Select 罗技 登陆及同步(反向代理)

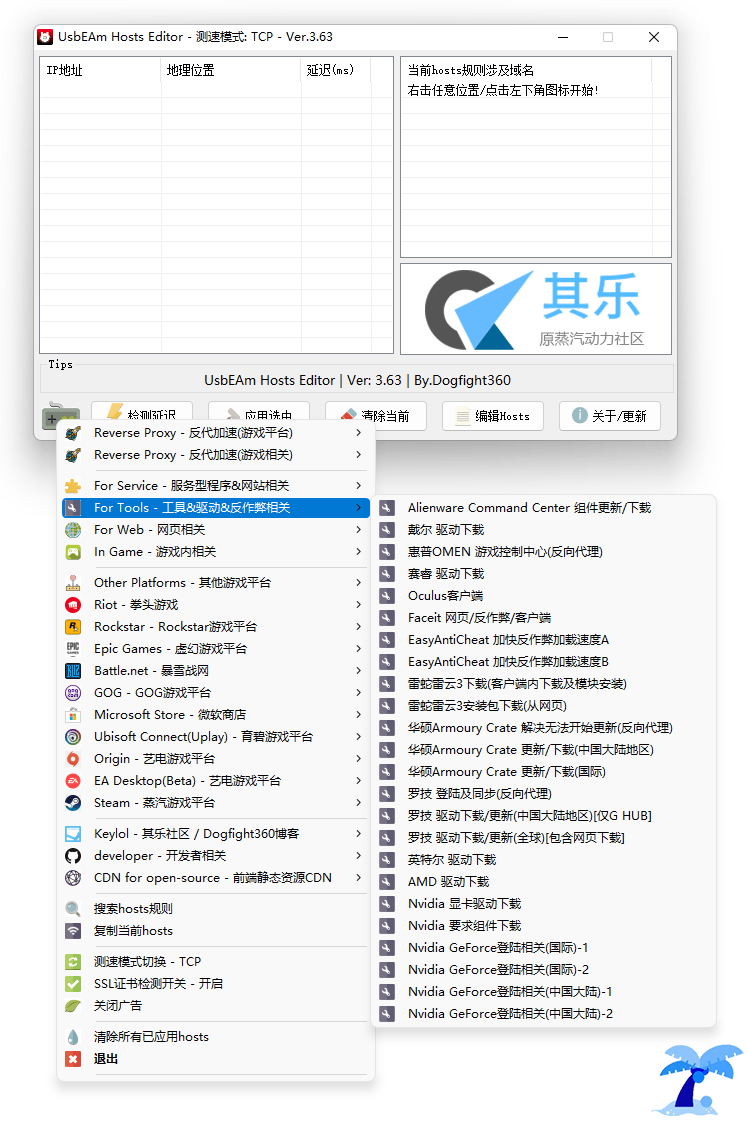[542, 794]
